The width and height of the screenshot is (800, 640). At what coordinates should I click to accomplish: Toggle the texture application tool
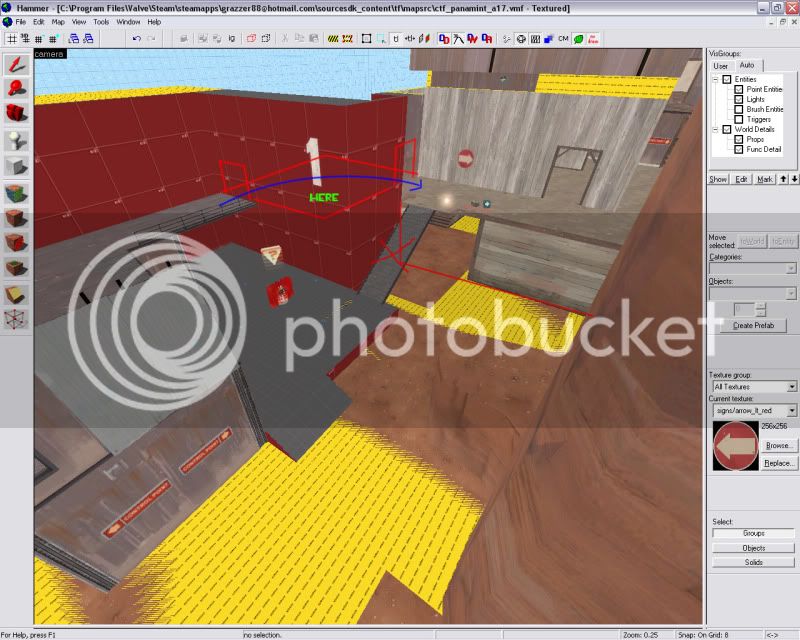tap(17, 194)
